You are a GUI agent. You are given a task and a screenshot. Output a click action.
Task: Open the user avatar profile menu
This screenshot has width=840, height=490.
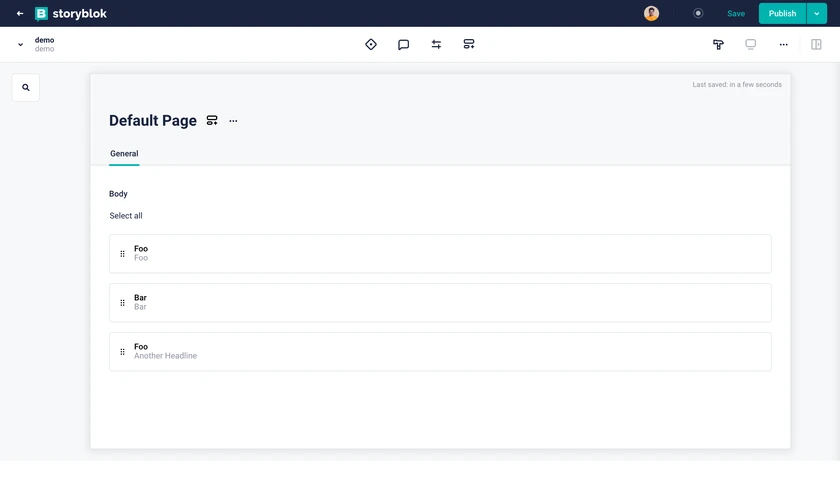(x=651, y=14)
